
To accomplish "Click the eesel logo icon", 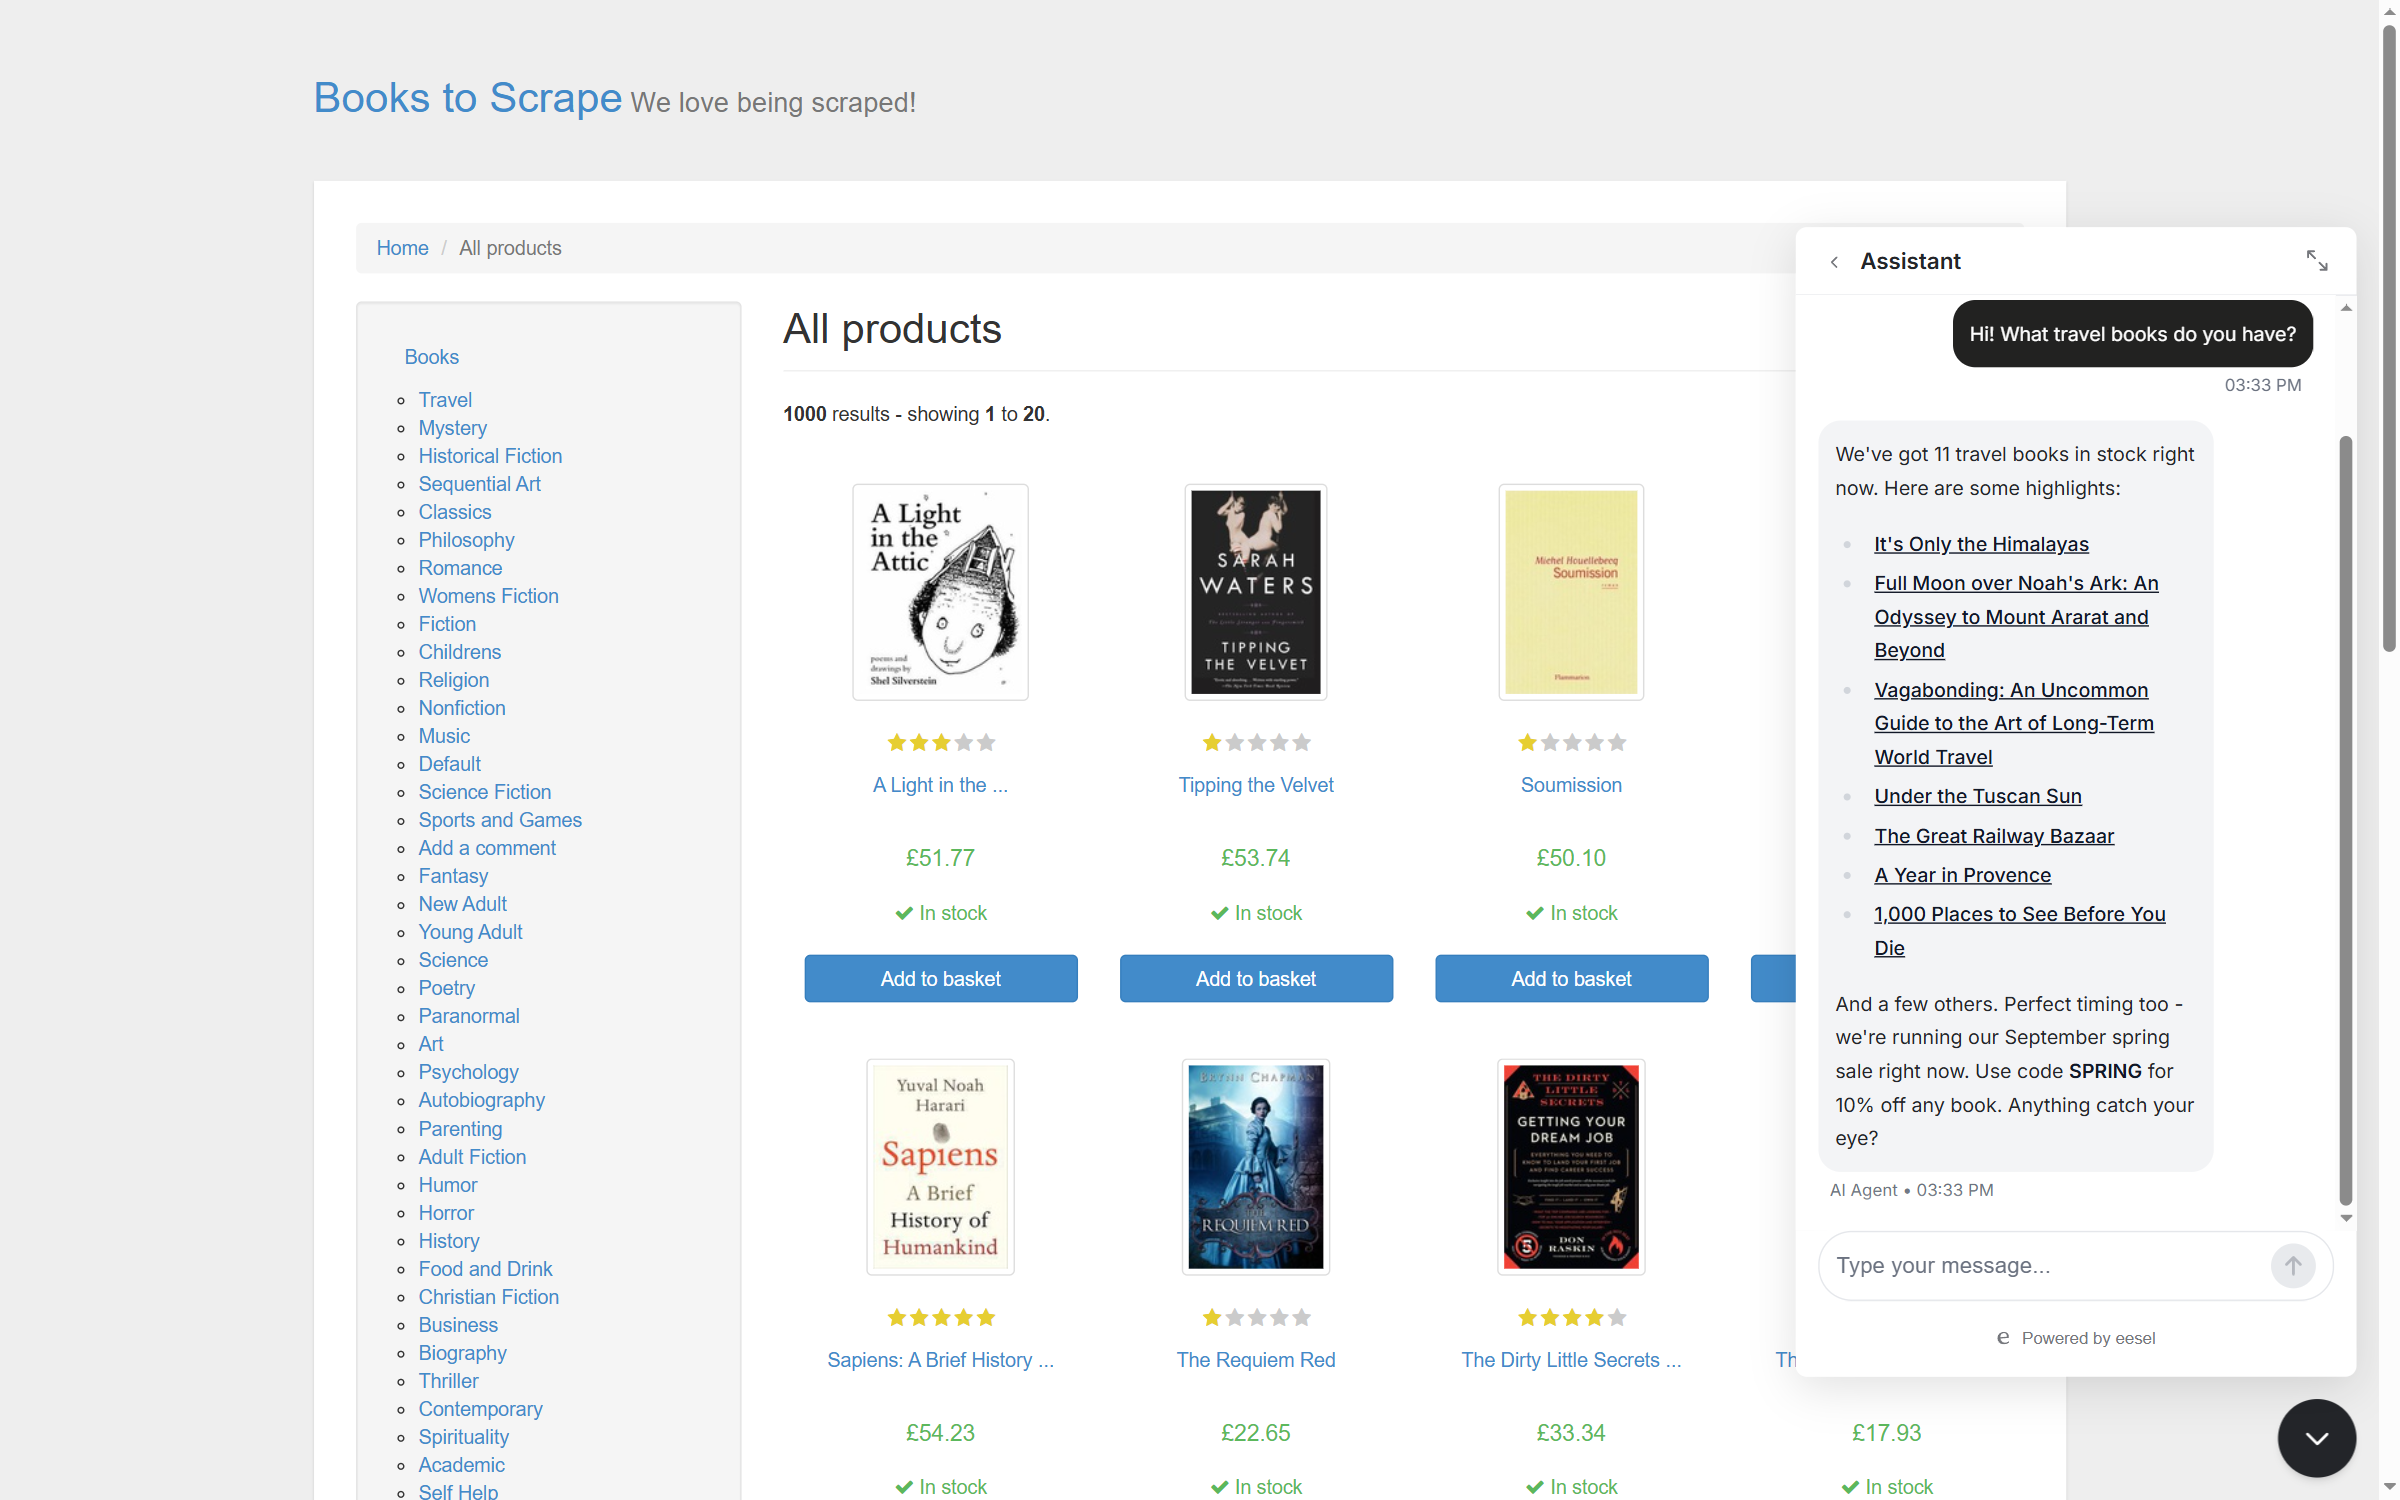I will (2003, 1338).
